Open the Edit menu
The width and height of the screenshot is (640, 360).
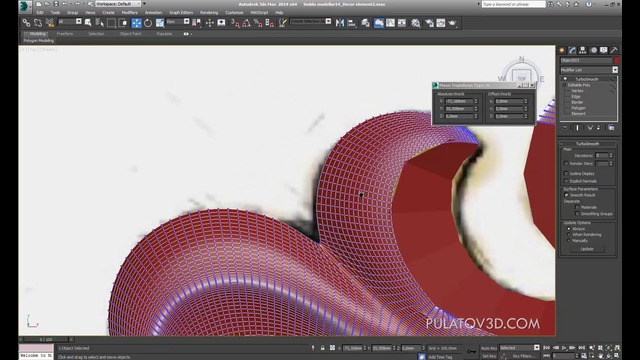[x=40, y=13]
